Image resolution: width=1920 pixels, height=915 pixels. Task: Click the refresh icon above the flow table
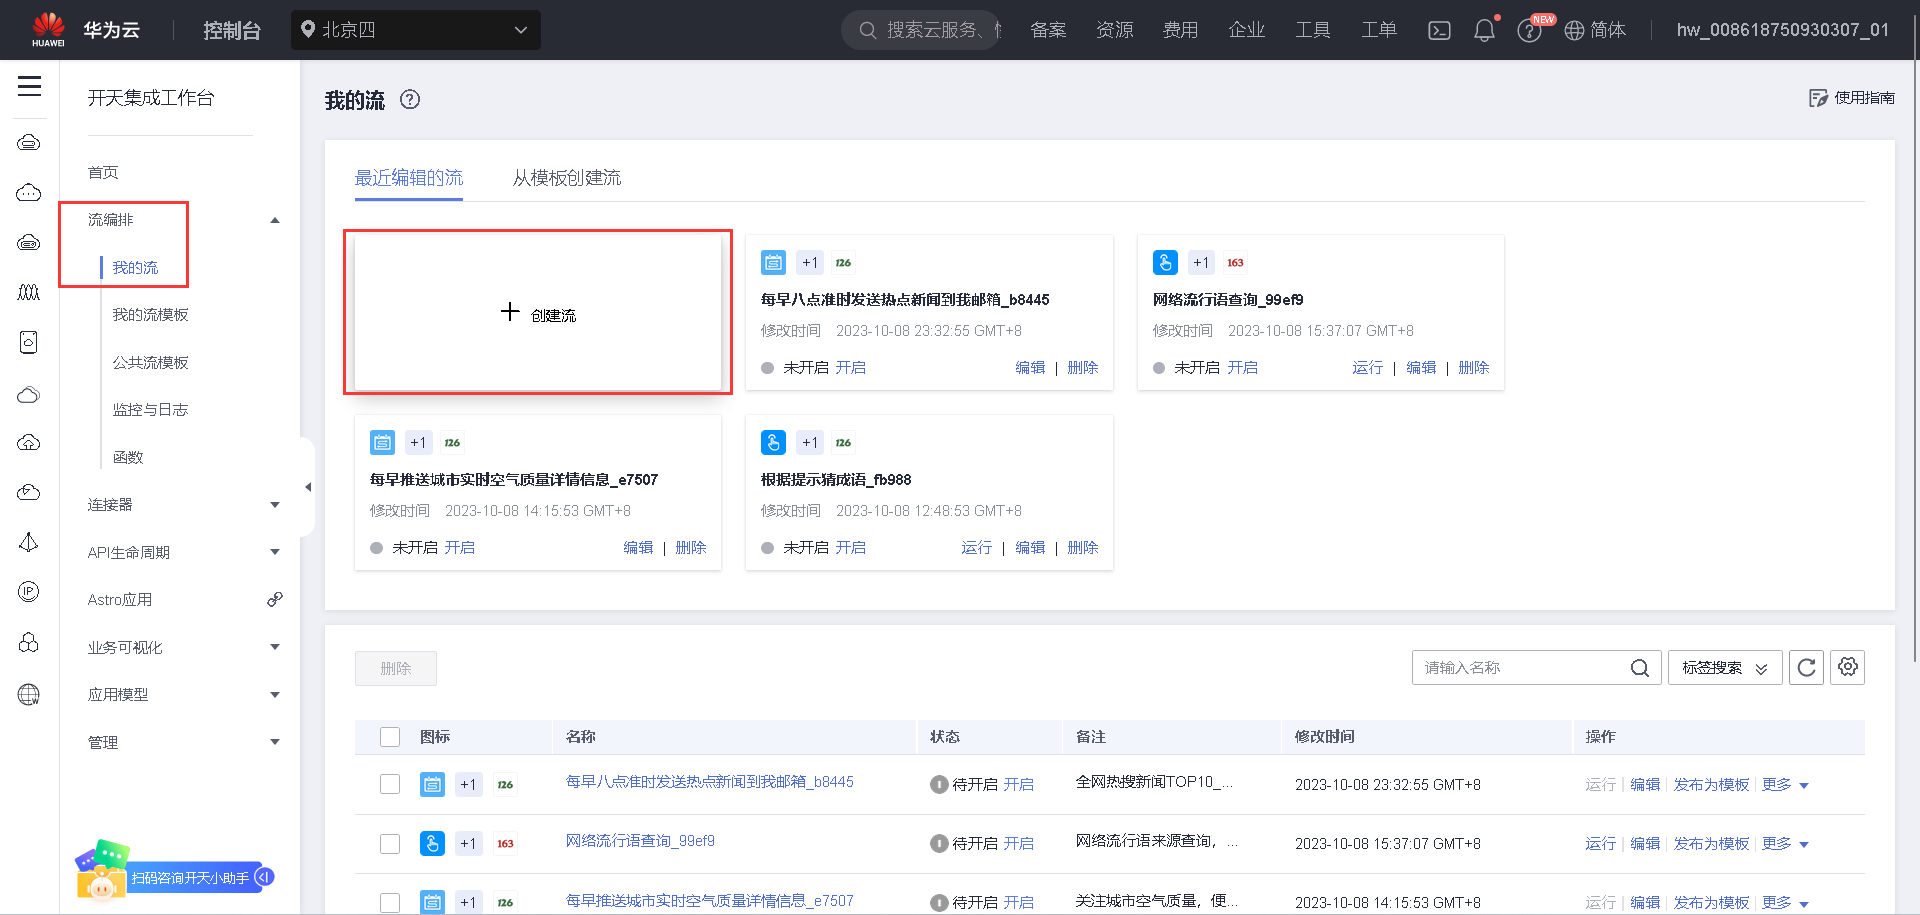pos(1806,667)
